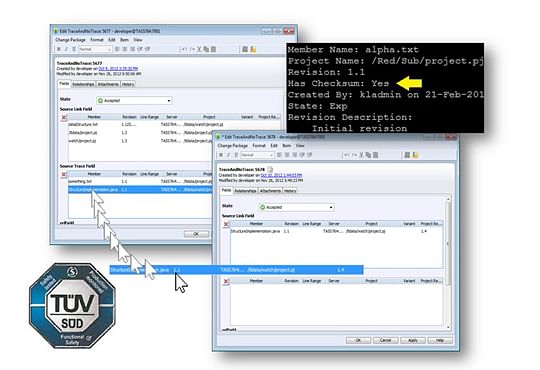The height and width of the screenshot is (370, 540).
Task: Select the StructureImplementation.java row in the 5678 Source Link table
Action: [336, 231]
